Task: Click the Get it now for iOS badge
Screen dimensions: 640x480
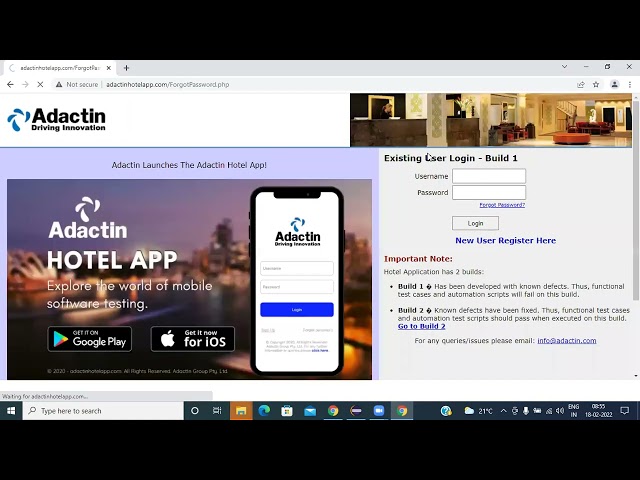Action: tap(193, 339)
